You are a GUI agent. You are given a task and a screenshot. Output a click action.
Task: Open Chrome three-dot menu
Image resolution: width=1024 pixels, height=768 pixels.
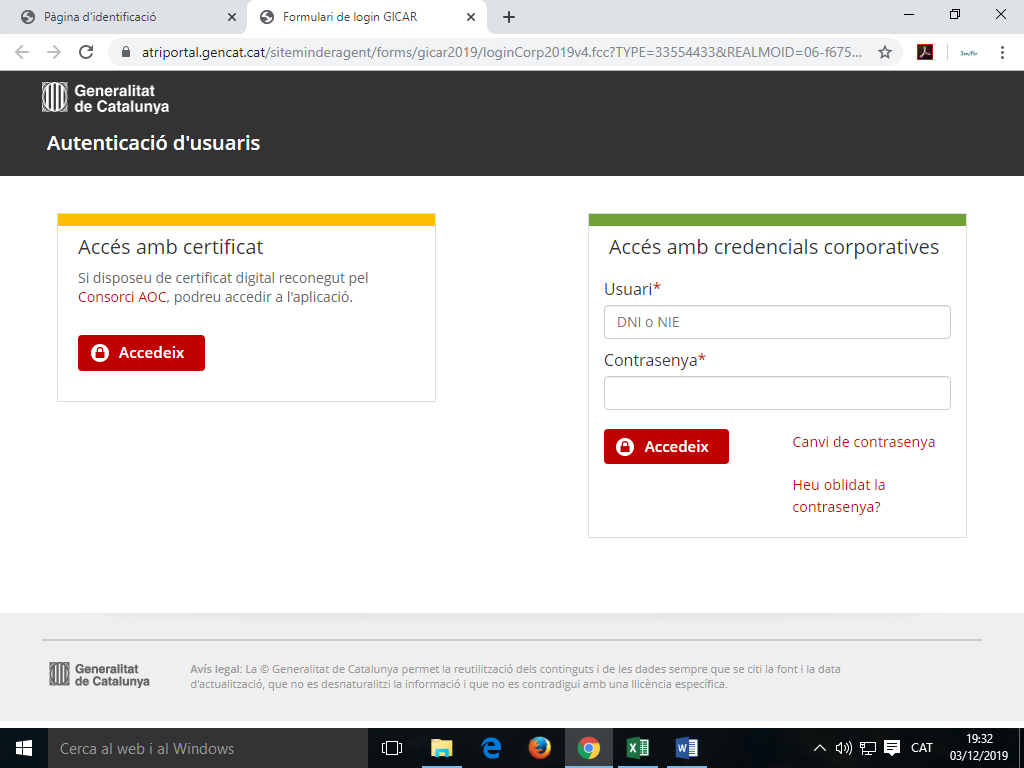(x=1002, y=52)
